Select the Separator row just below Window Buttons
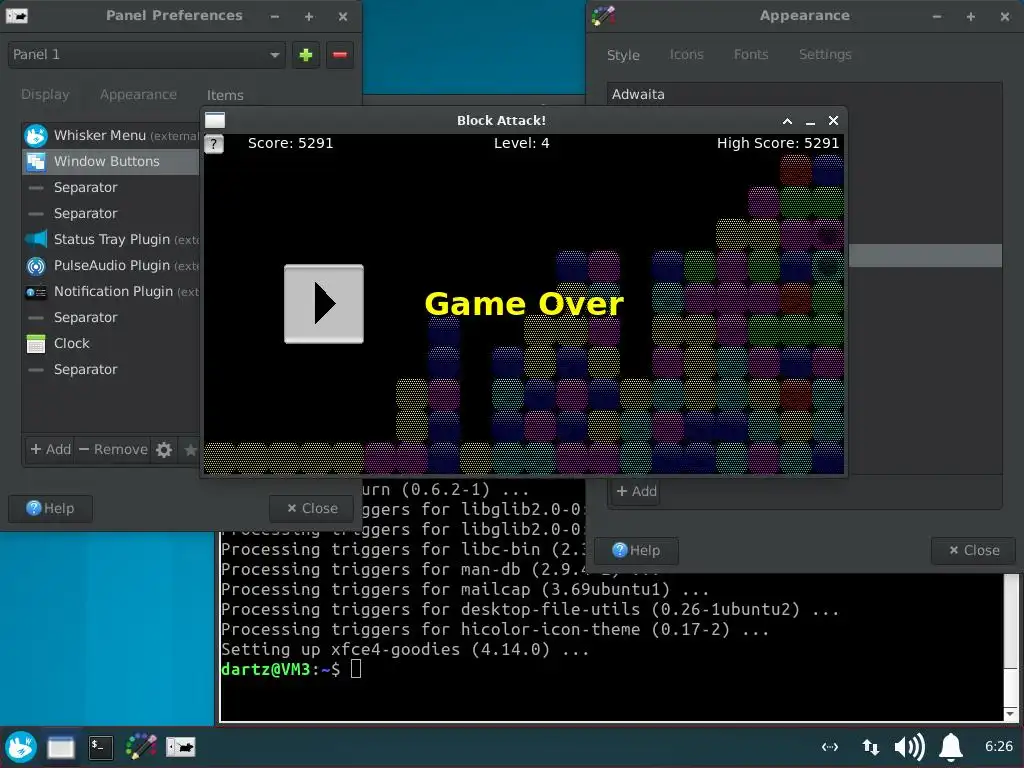Screen dimensions: 1024x768 (x=111, y=187)
